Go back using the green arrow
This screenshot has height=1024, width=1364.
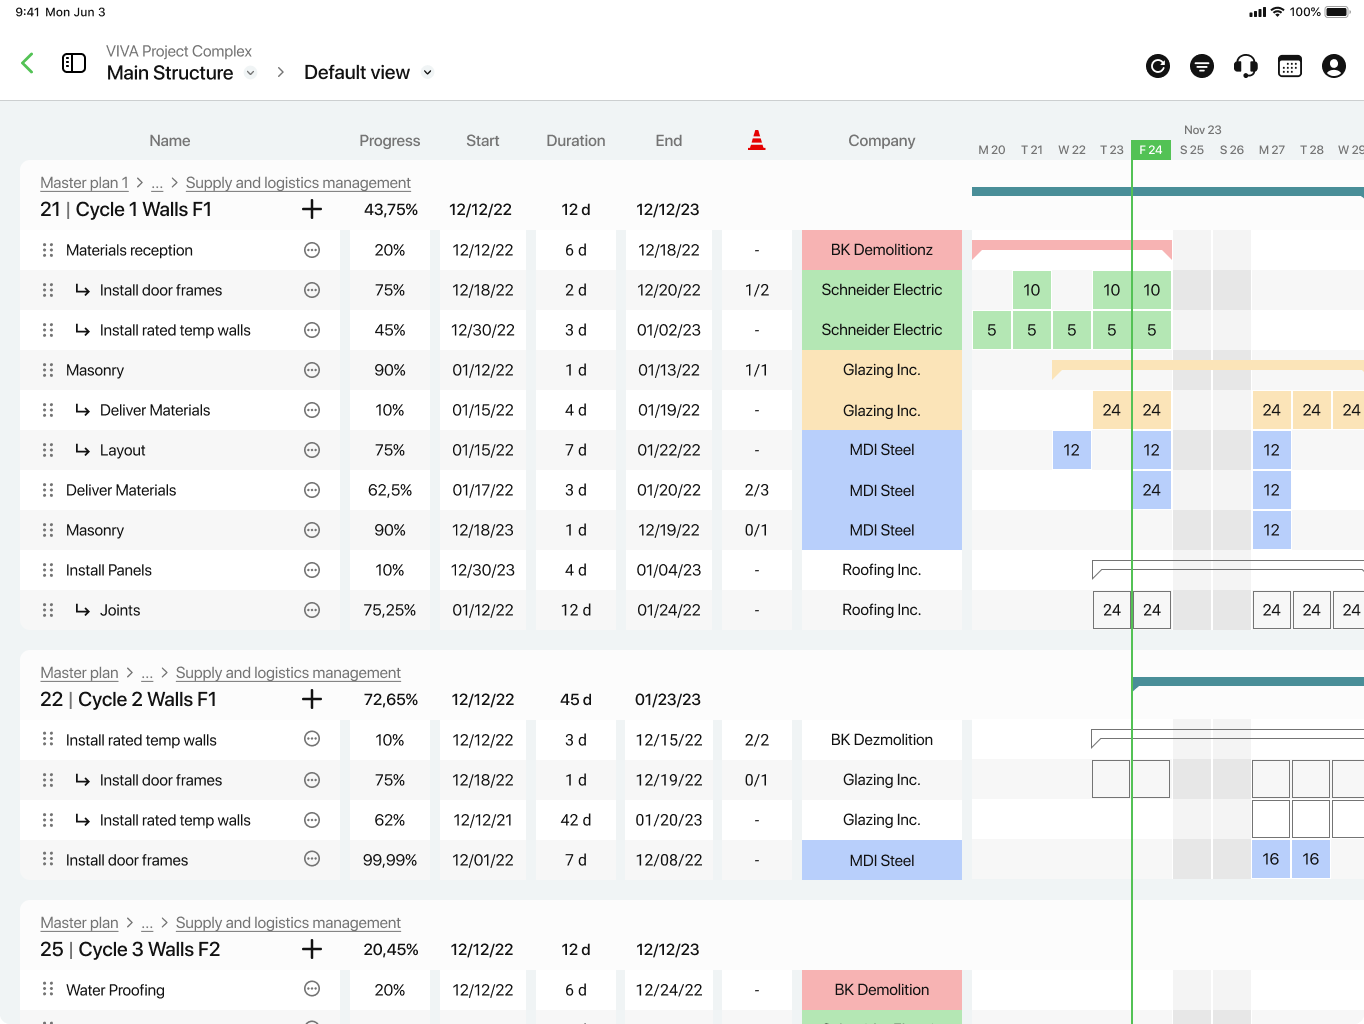[x=28, y=63]
